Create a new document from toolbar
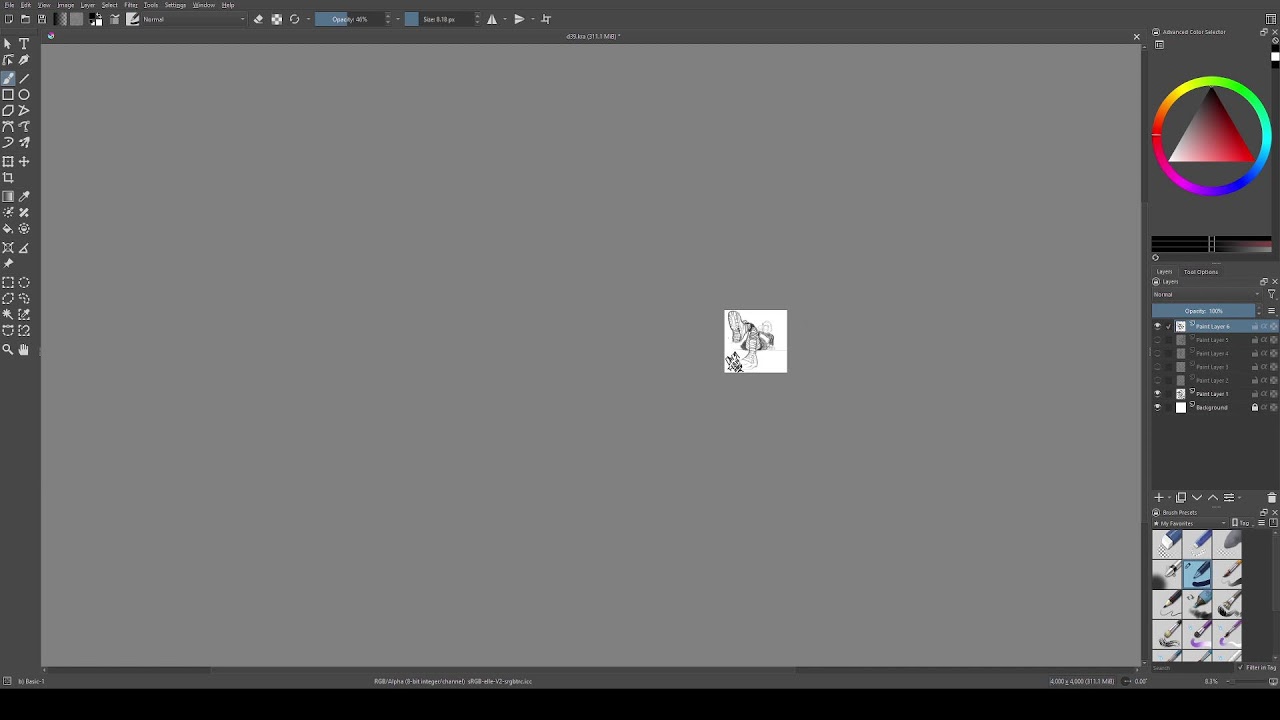Viewport: 1280px width, 720px height. 9,19
